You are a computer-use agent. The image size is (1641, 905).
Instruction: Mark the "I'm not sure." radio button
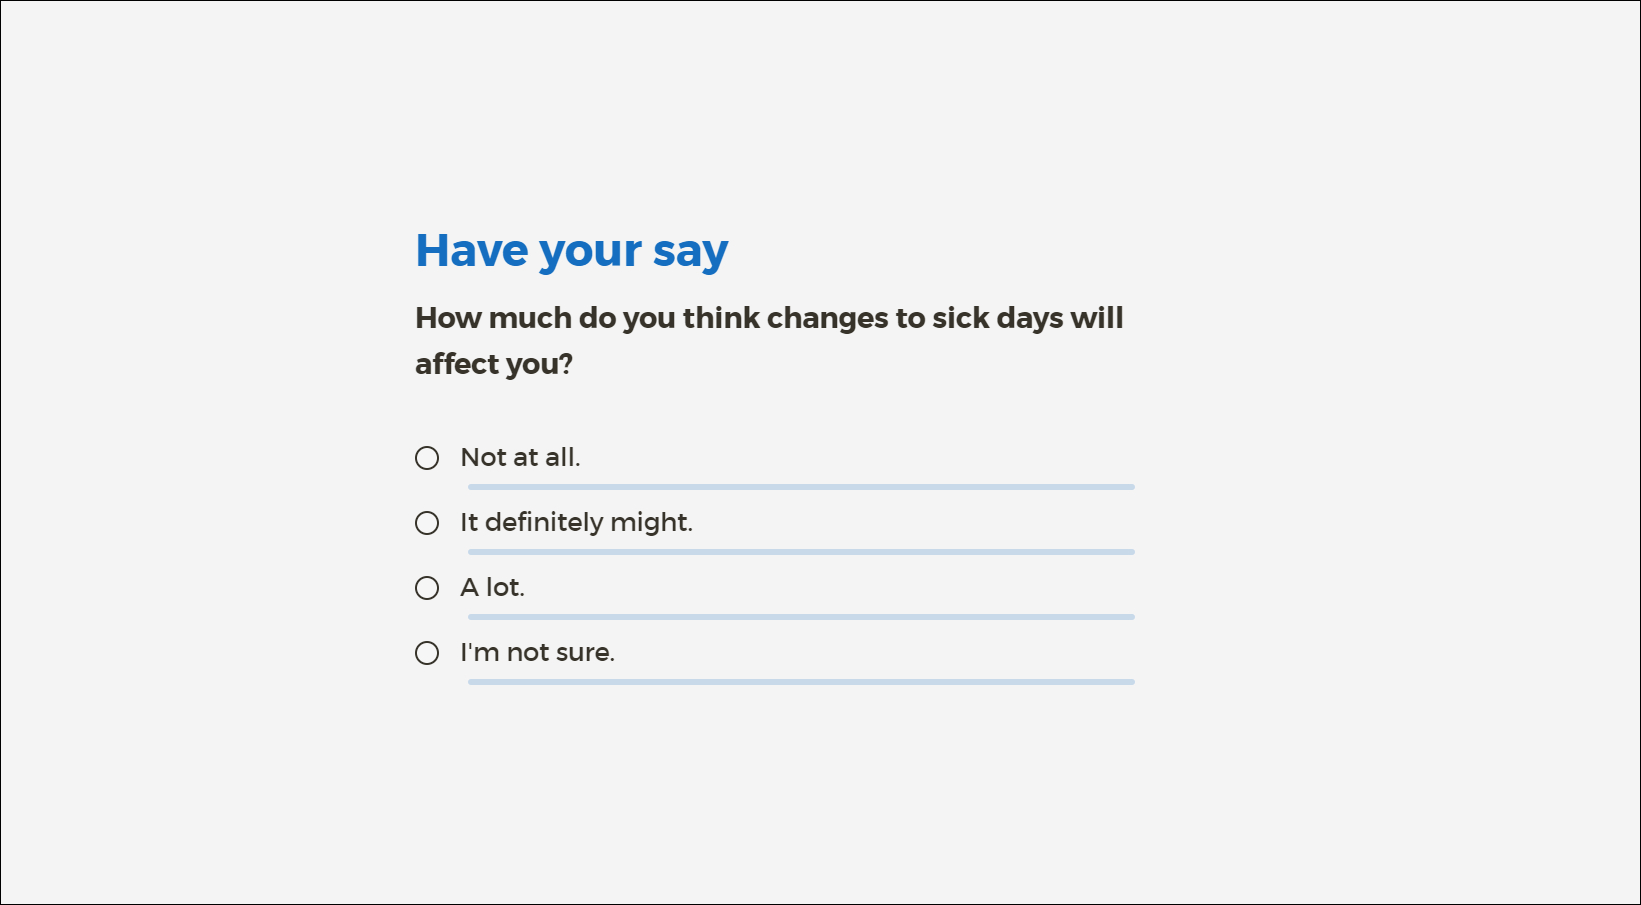click(427, 653)
